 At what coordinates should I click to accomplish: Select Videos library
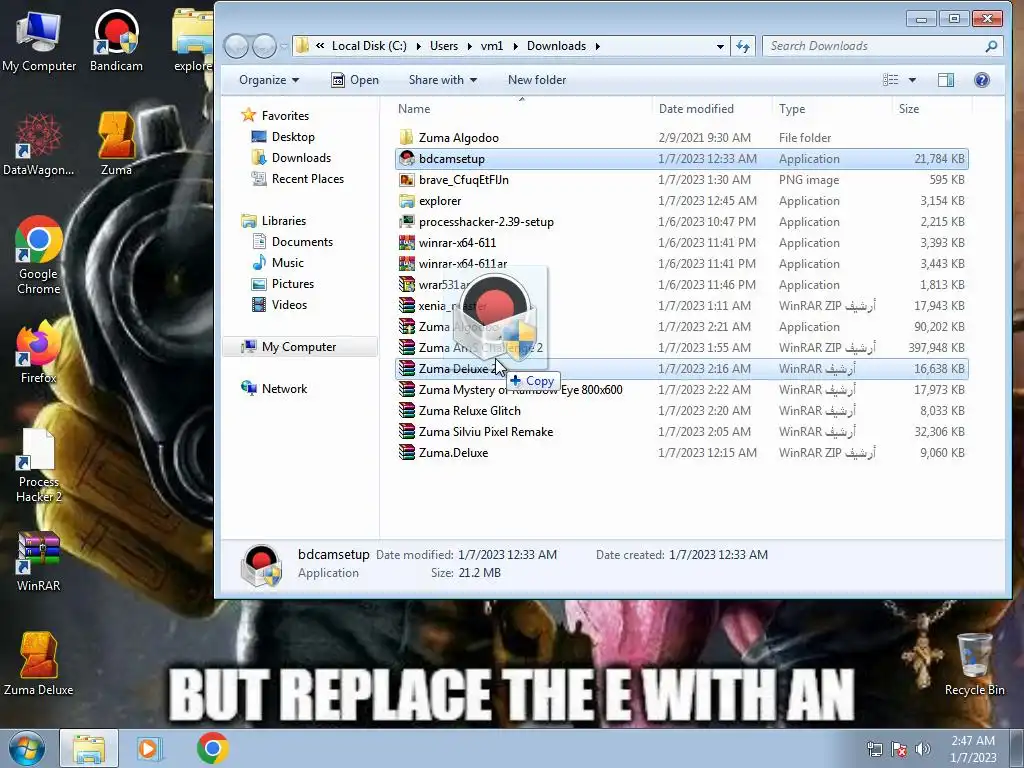coord(280,304)
